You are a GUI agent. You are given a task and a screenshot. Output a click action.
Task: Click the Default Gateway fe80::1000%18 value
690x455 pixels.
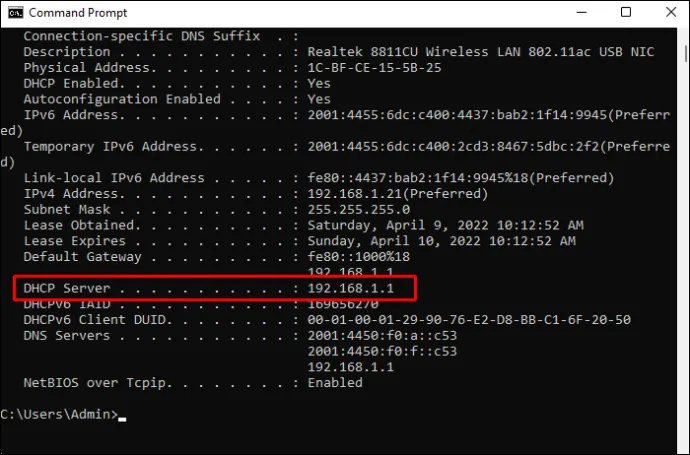pyautogui.click(x=358, y=257)
